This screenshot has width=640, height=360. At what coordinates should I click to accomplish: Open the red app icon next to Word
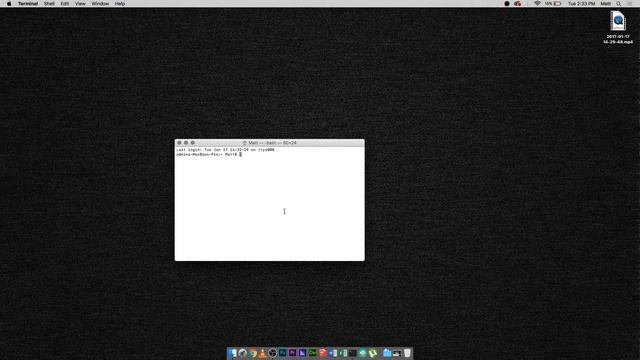point(322,353)
